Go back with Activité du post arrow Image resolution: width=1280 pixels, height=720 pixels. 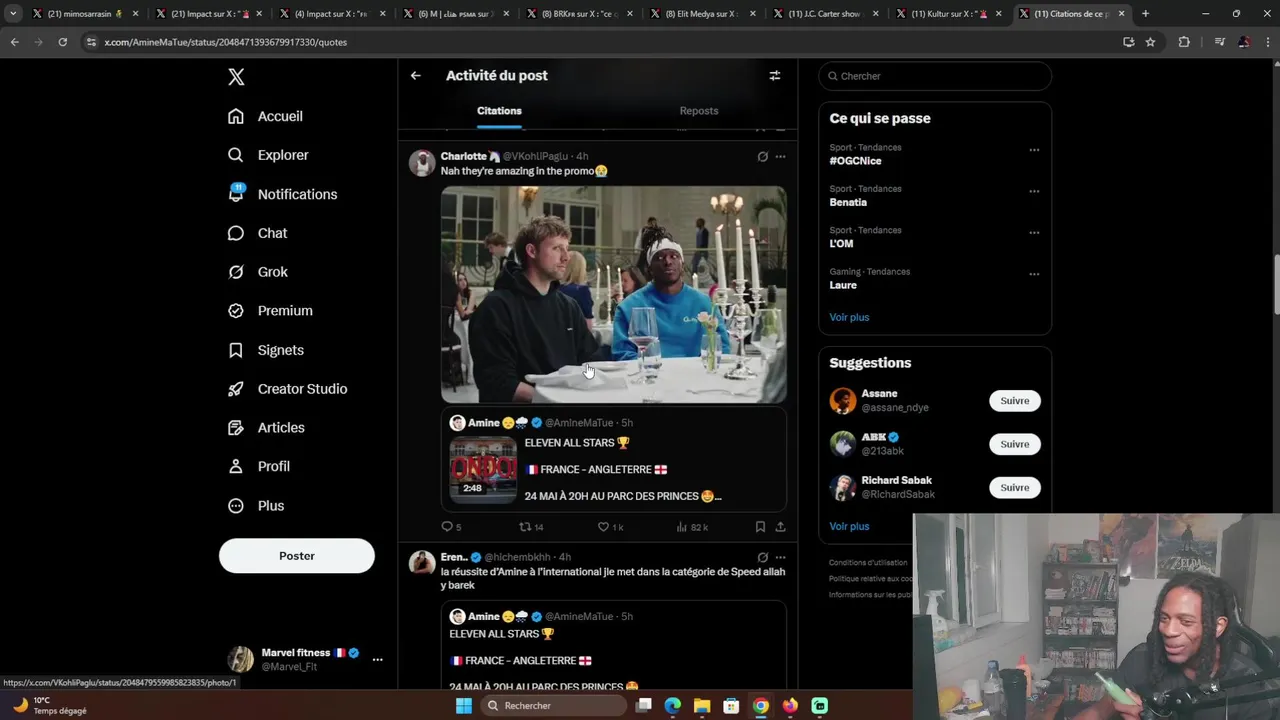pos(415,75)
